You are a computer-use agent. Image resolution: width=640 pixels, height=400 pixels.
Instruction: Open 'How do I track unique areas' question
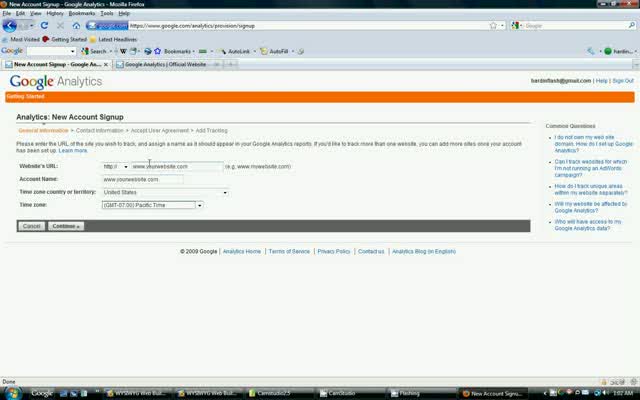tap(591, 189)
